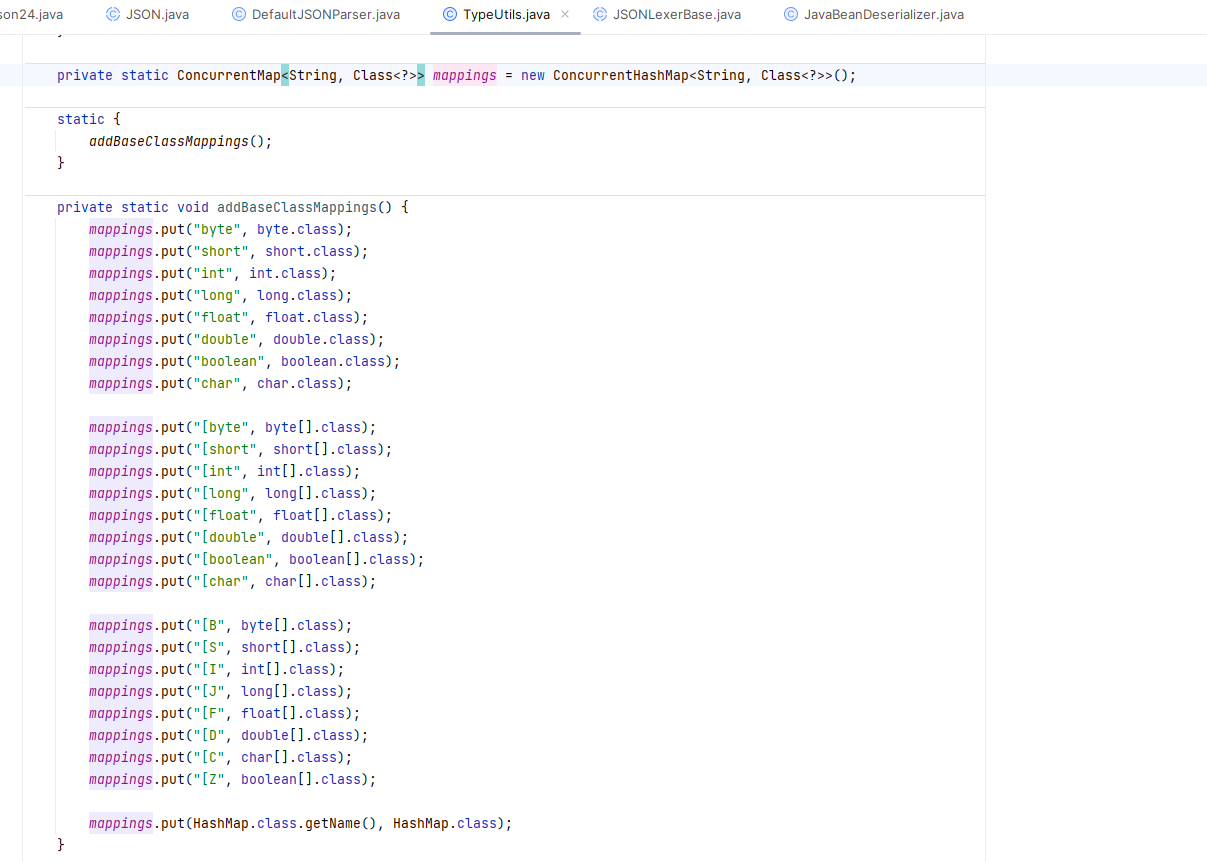Click the "short" string literal

point(221,251)
